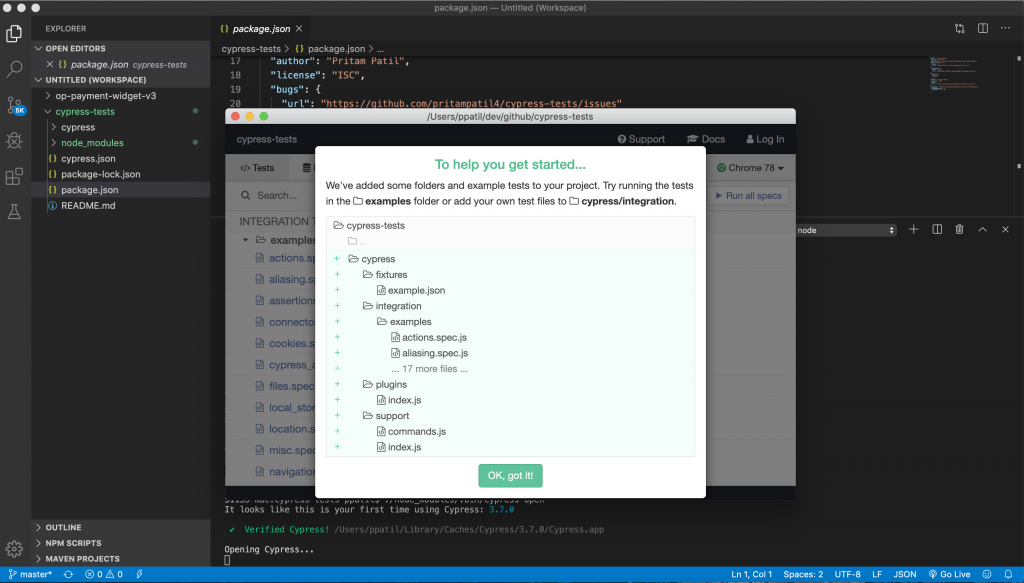Open the editor More Actions ellipsis
This screenshot has width=1024, height=583.
click(1006, 28)
